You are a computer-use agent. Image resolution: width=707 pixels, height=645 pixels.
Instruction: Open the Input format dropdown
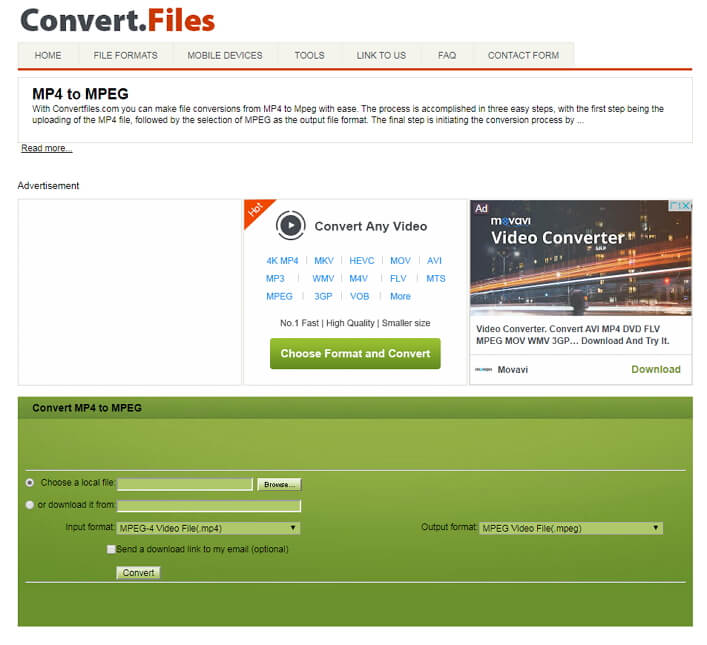click(208, 528)
